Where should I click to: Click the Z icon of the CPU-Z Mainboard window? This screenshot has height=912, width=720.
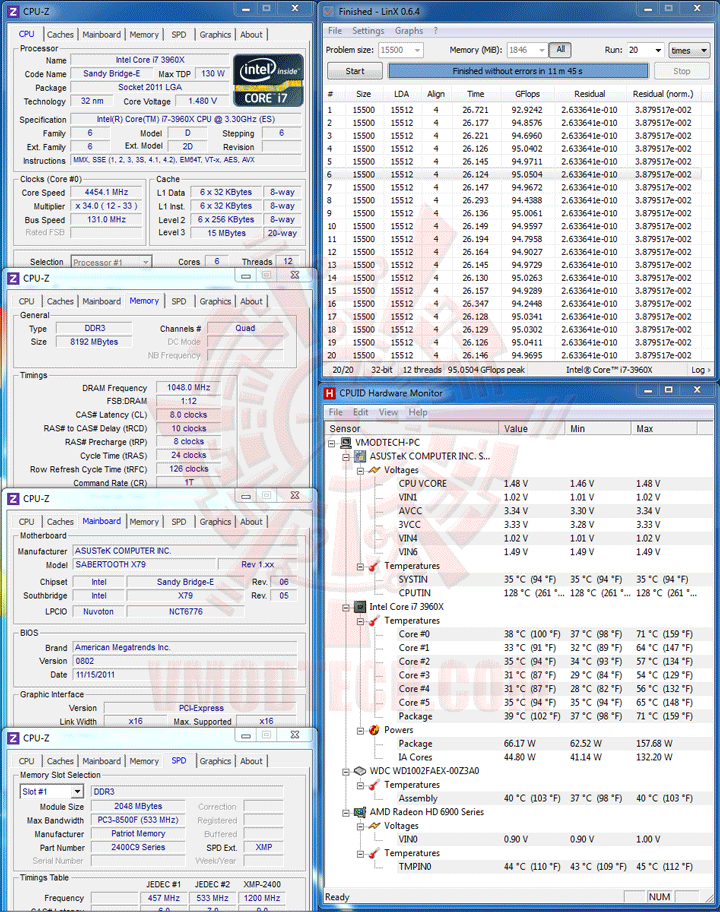click(13, 499)
